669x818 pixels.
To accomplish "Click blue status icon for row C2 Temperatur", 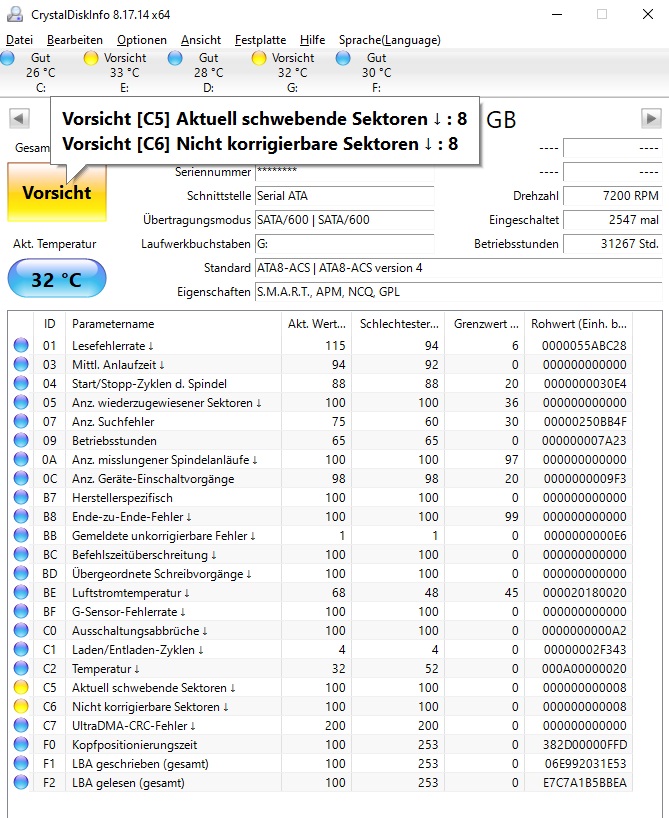I will coord(21,668).
